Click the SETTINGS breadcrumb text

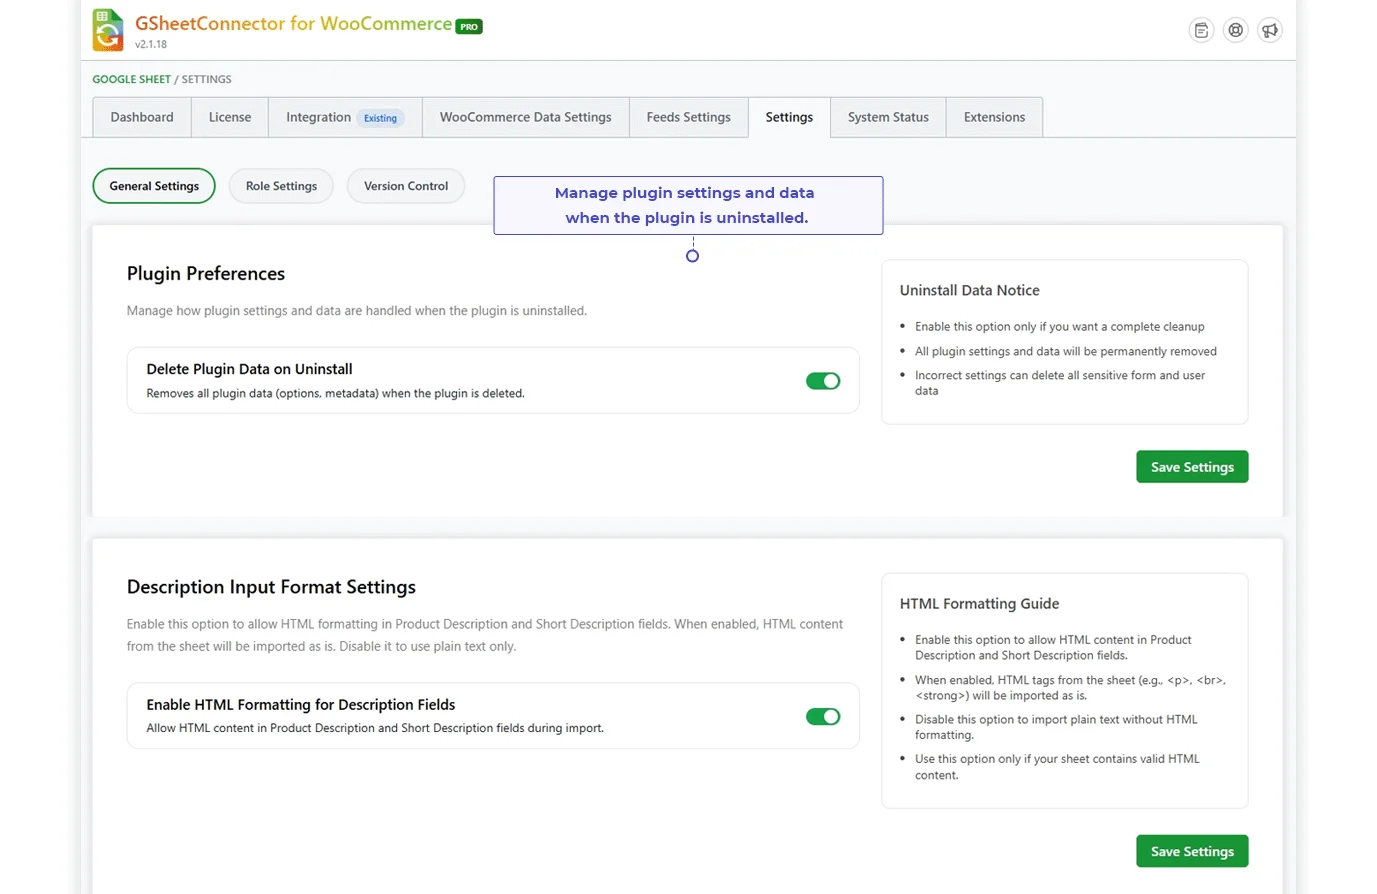[x=207, y=79]
